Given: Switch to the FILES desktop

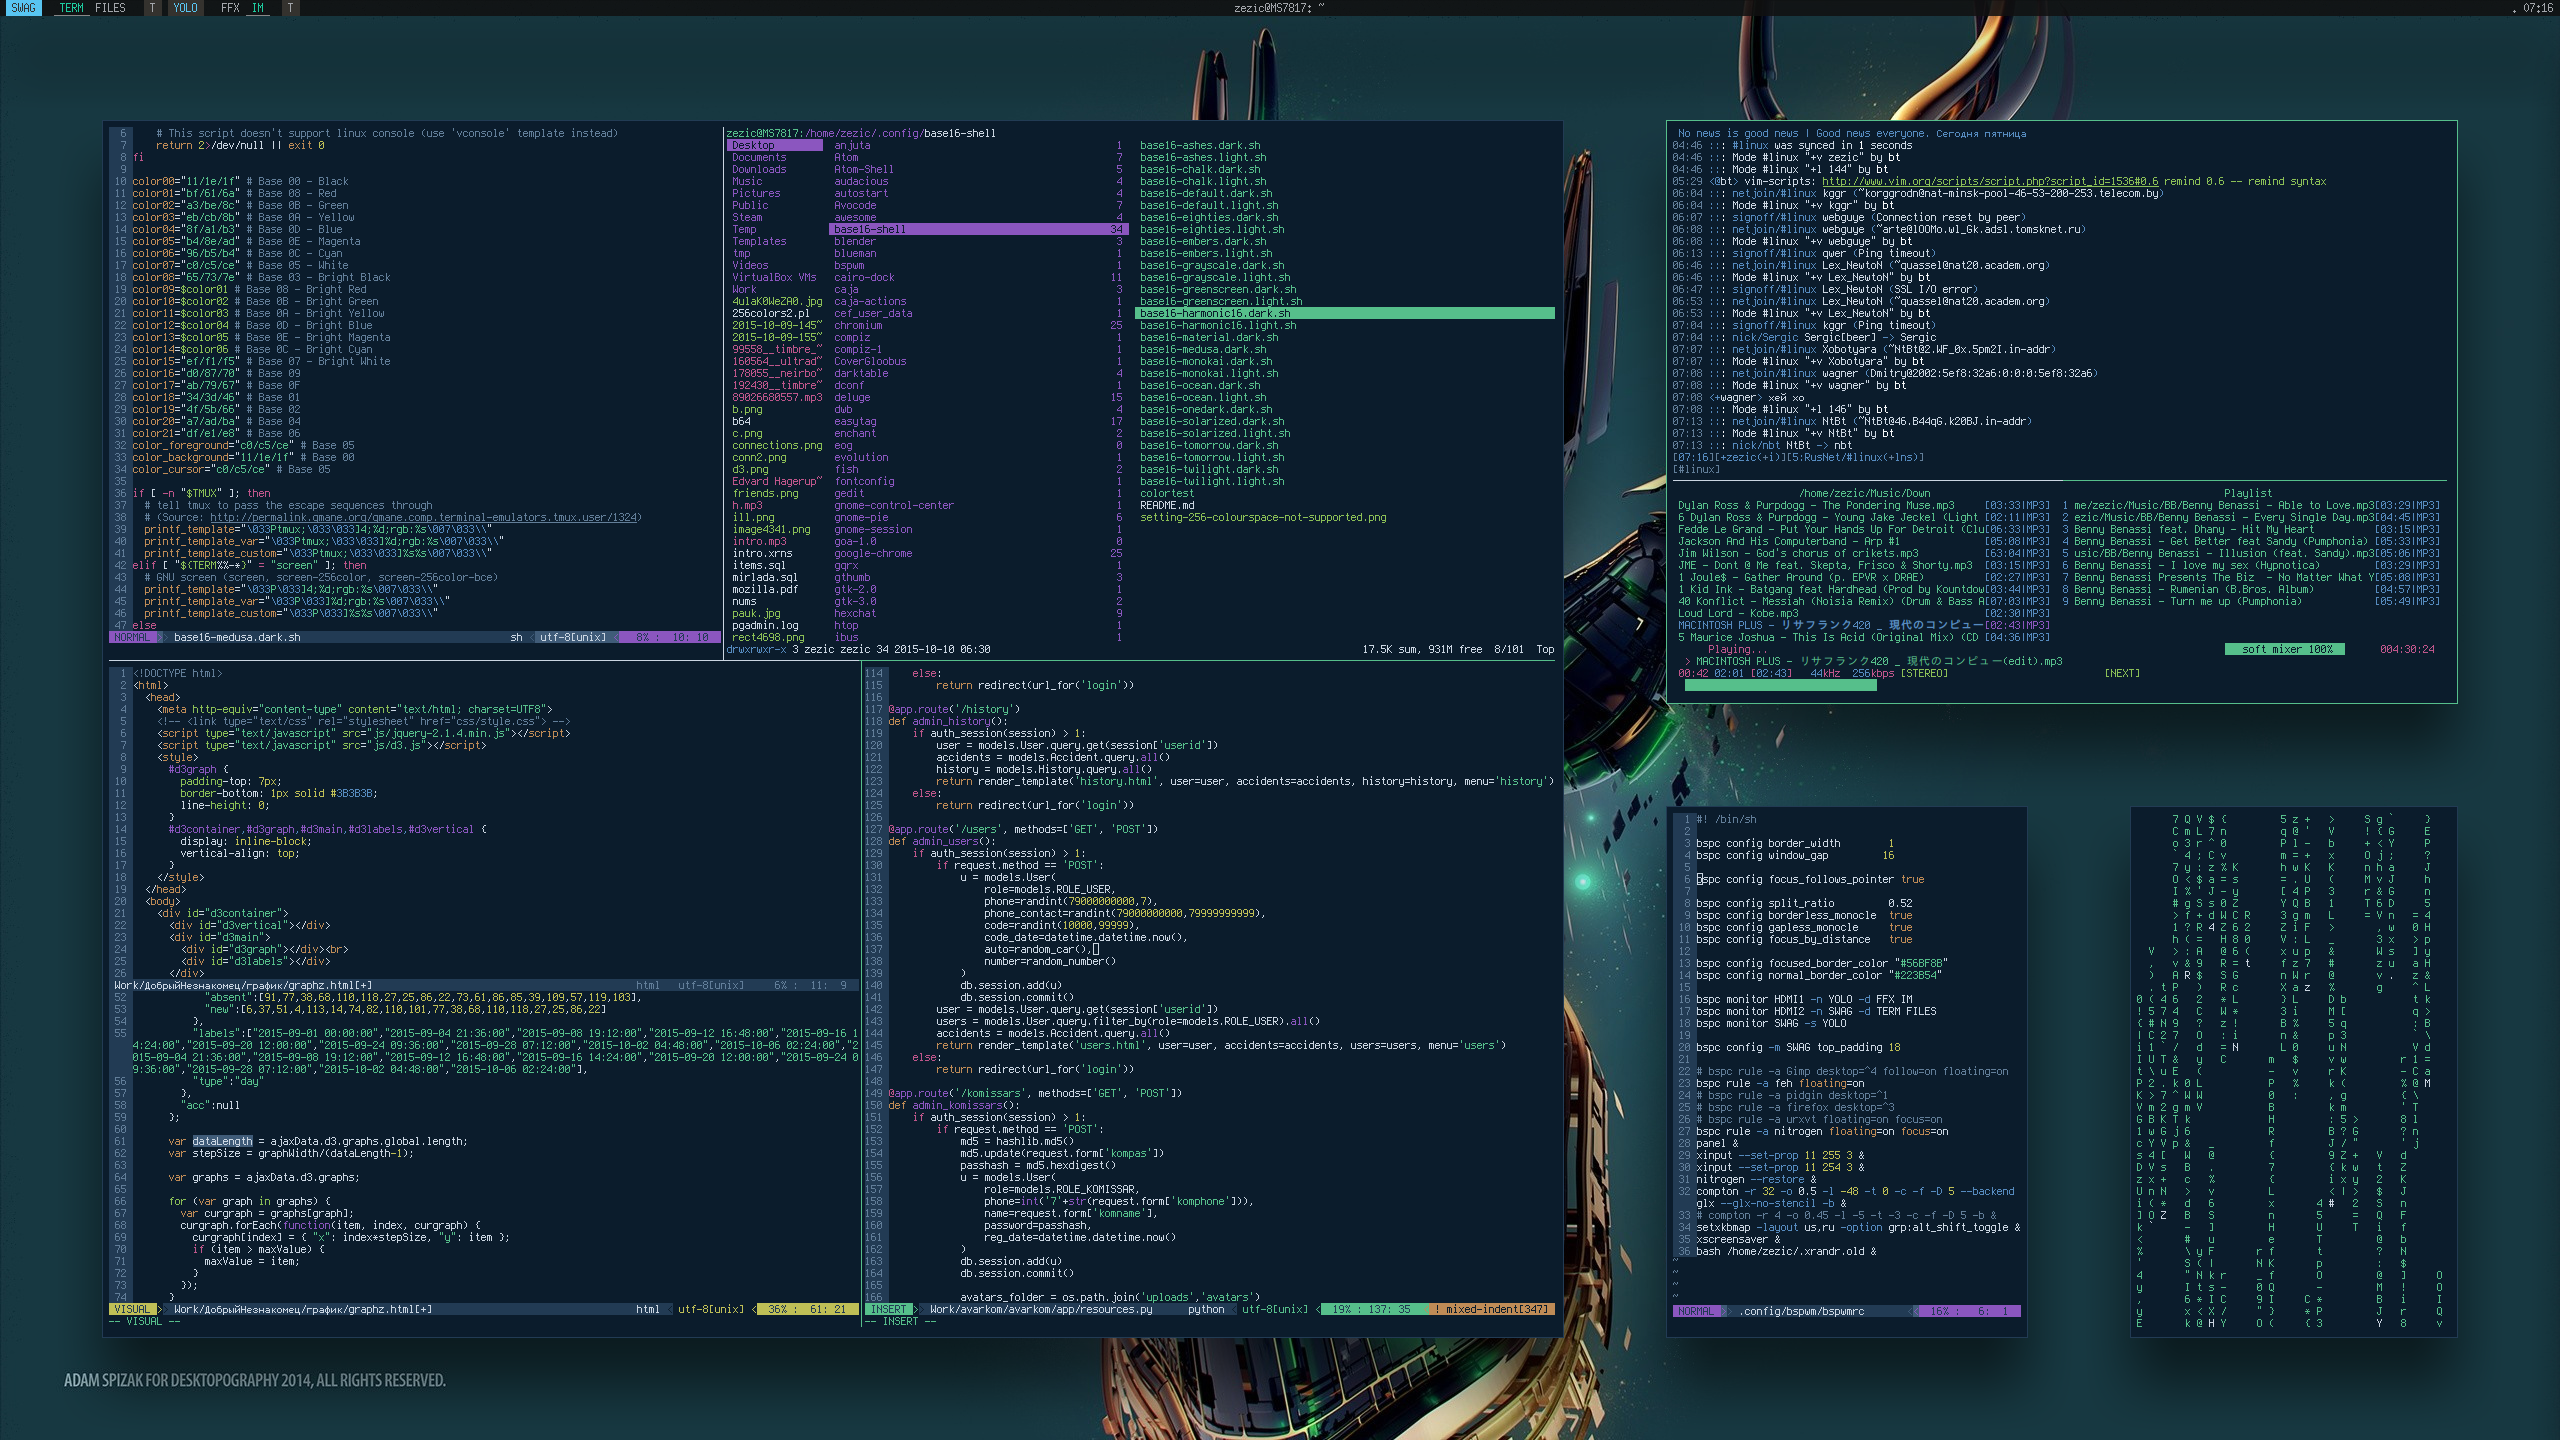Looking at the screenshot, I should click(110, 8).
